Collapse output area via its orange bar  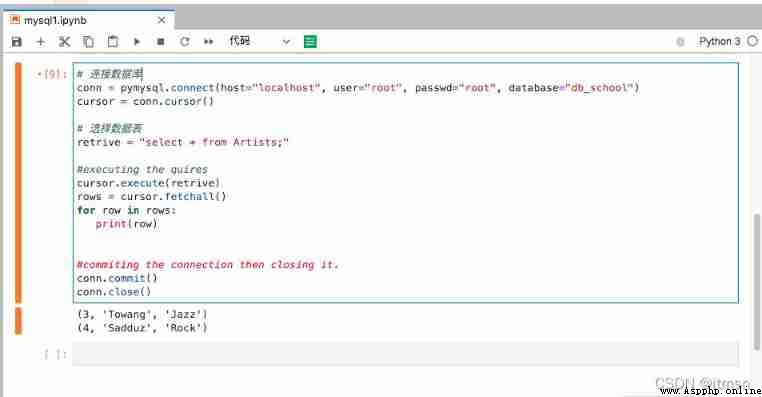coord(18,321)
